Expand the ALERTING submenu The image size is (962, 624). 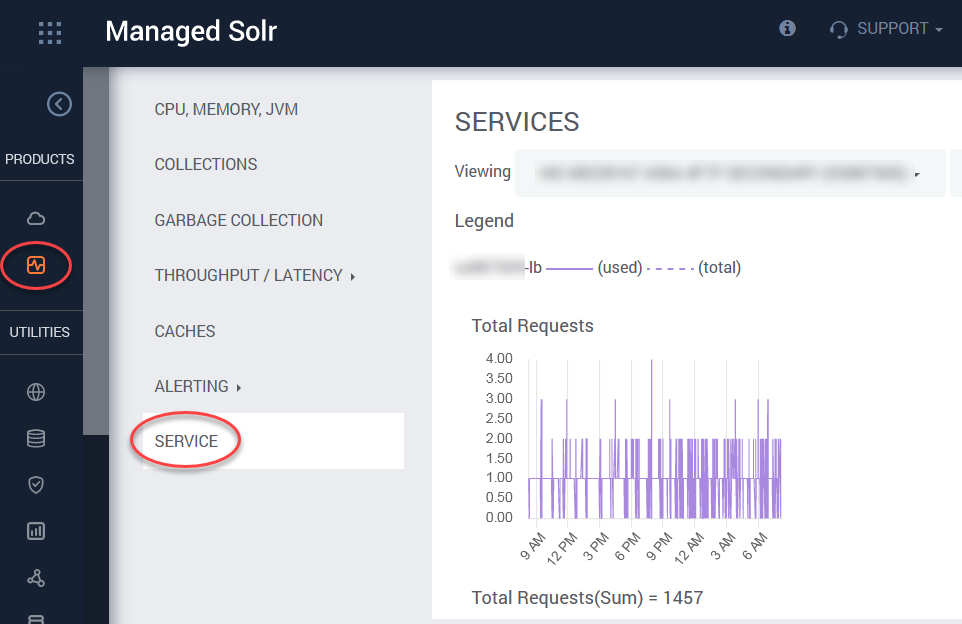[198, 387]
